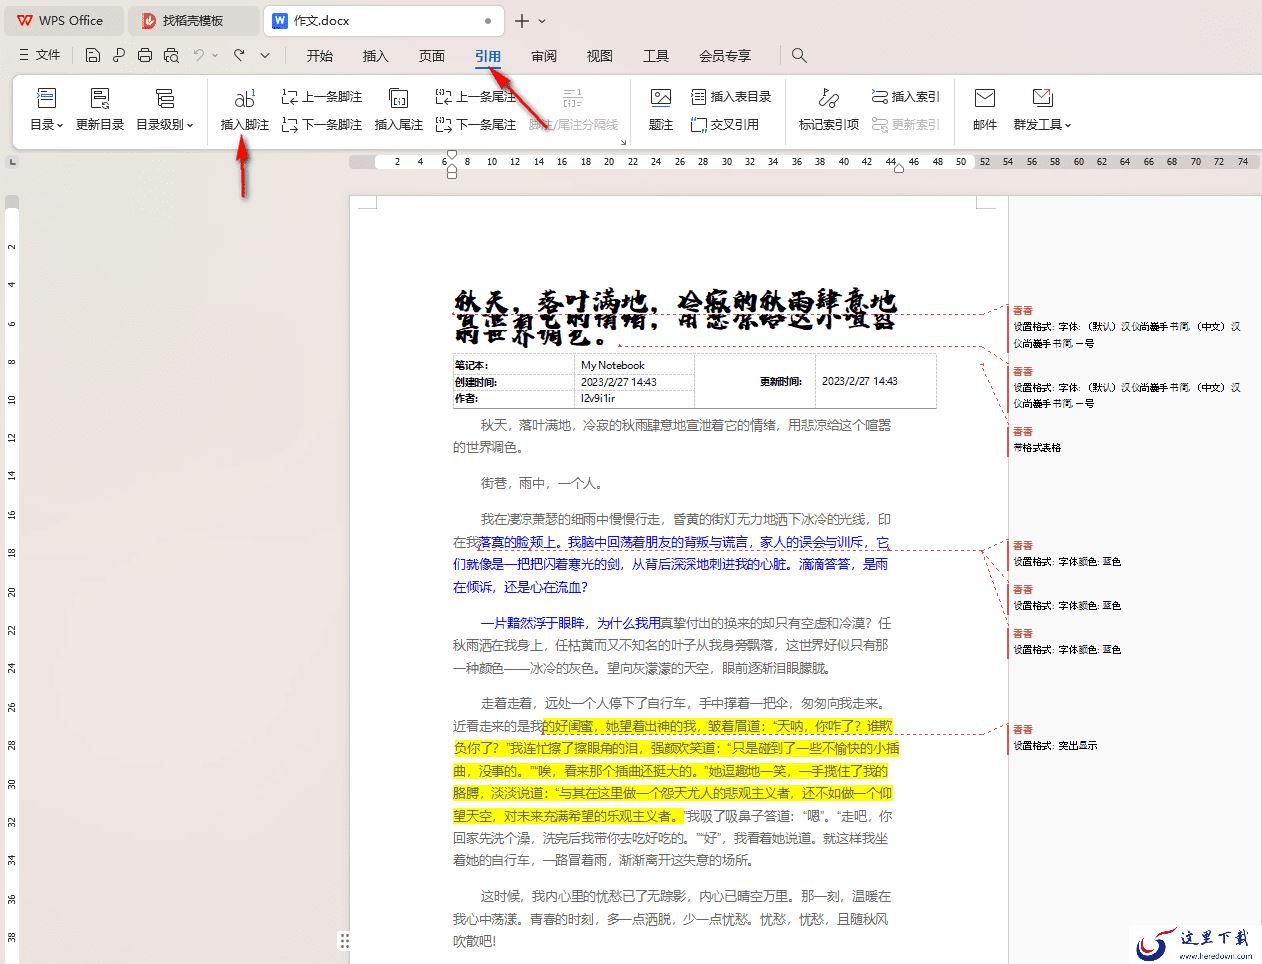Click the Print icon in quick access toolbar
This screenshot has height=964, width=1262.
[145, 55]
